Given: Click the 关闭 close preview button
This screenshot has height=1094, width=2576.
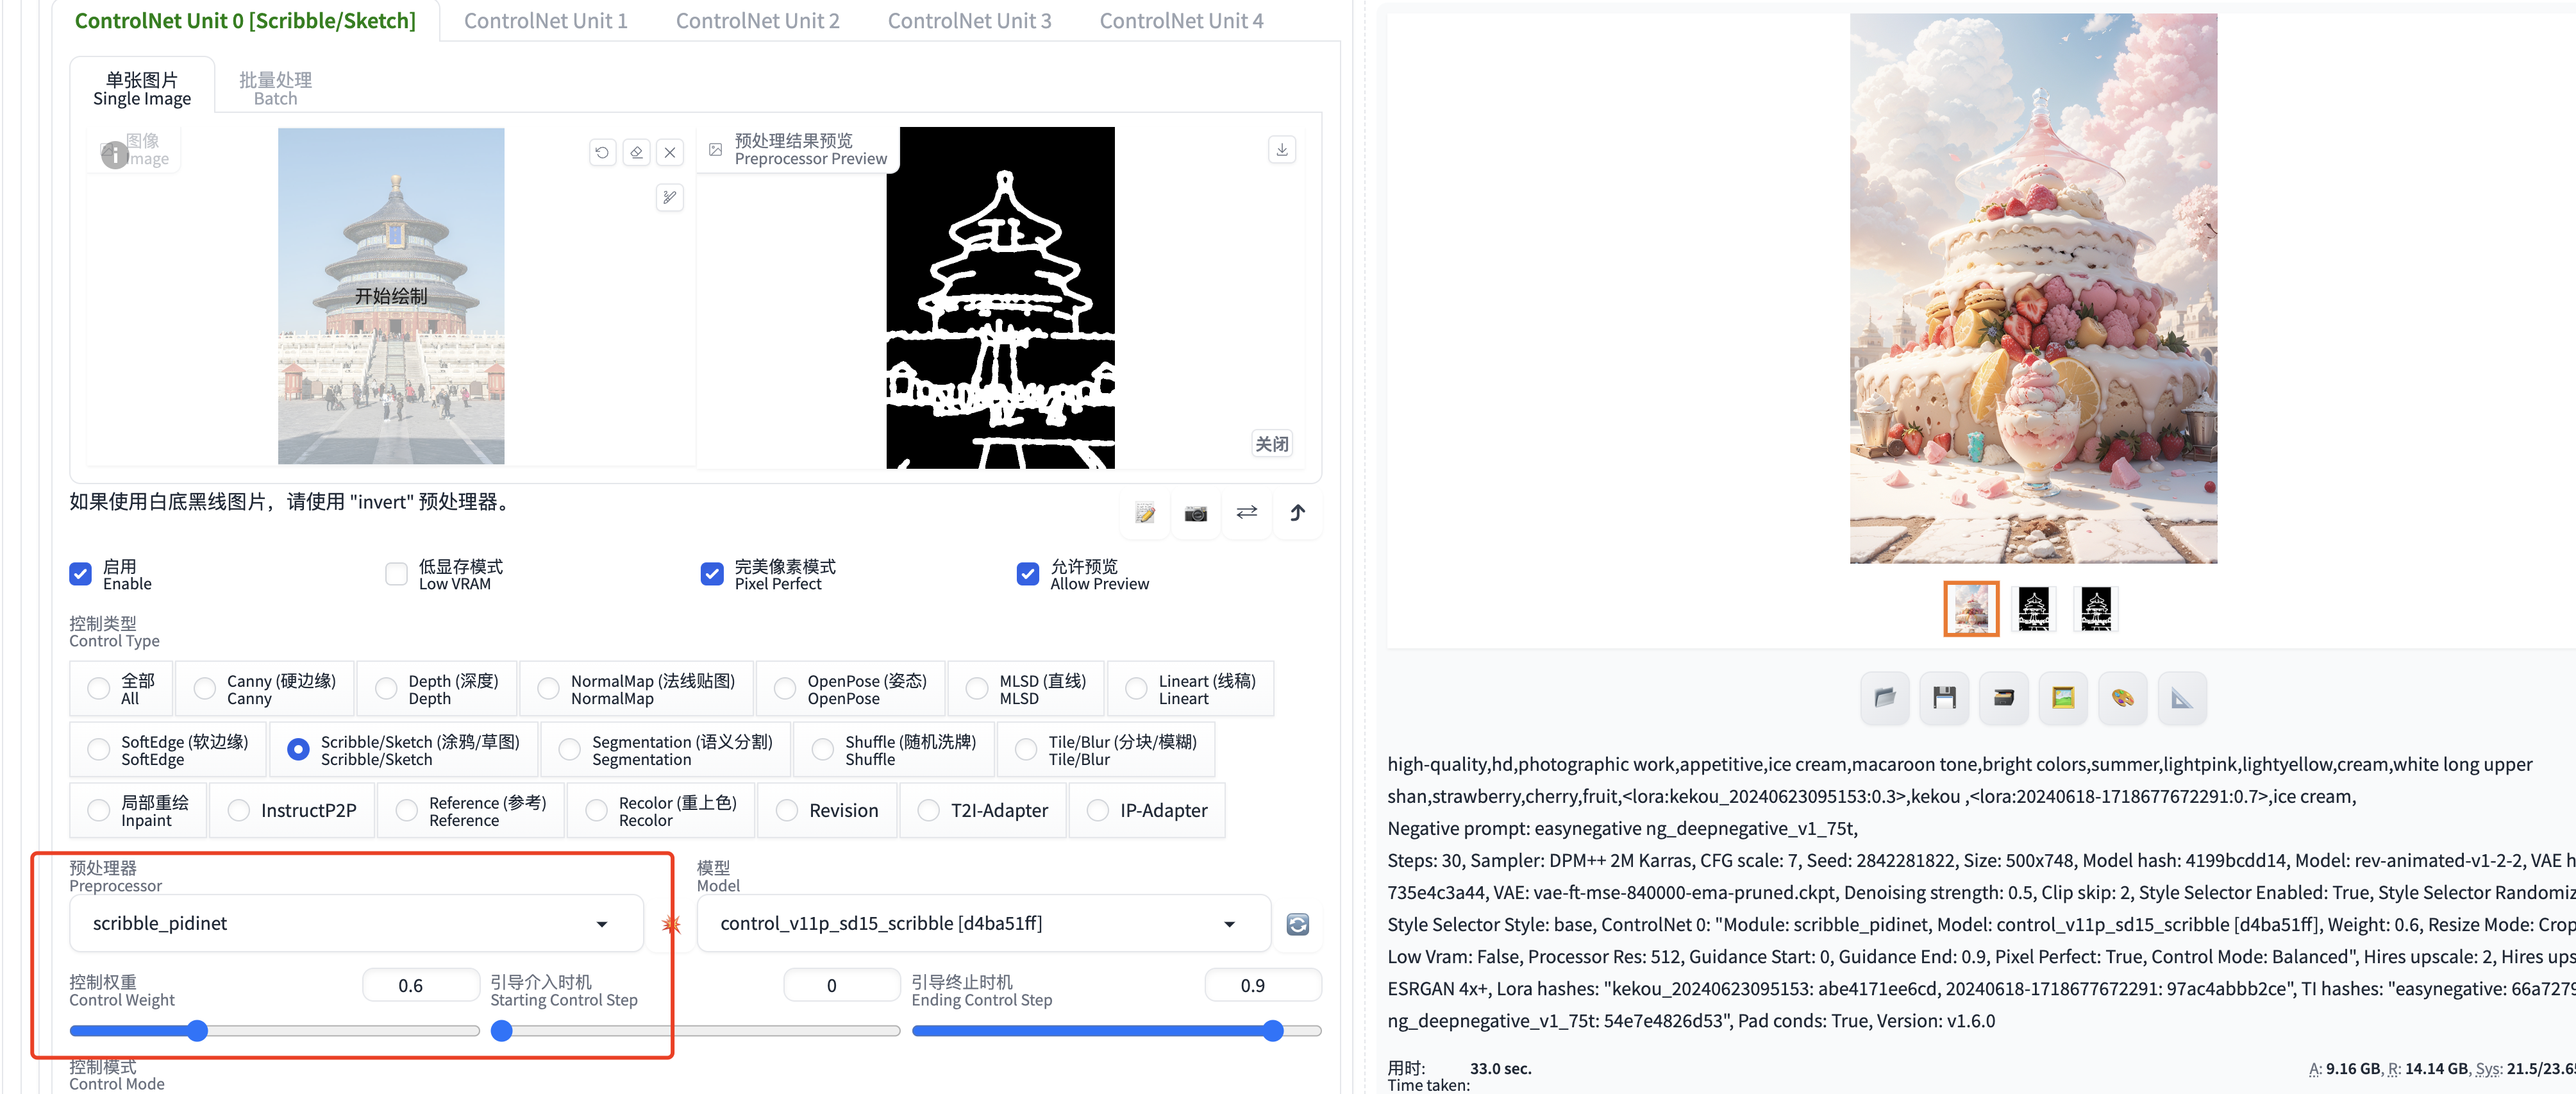Looking at the screenshot, I should (x=1272, y=444).
